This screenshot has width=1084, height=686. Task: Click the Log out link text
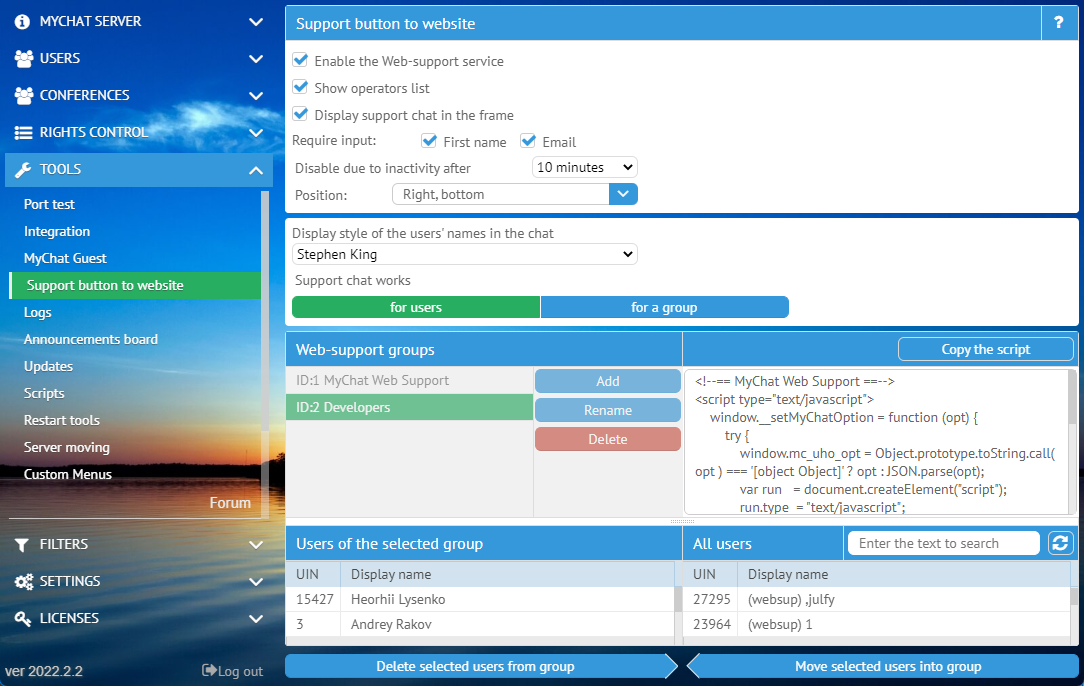pyautogui.click(x=241, y=671)
